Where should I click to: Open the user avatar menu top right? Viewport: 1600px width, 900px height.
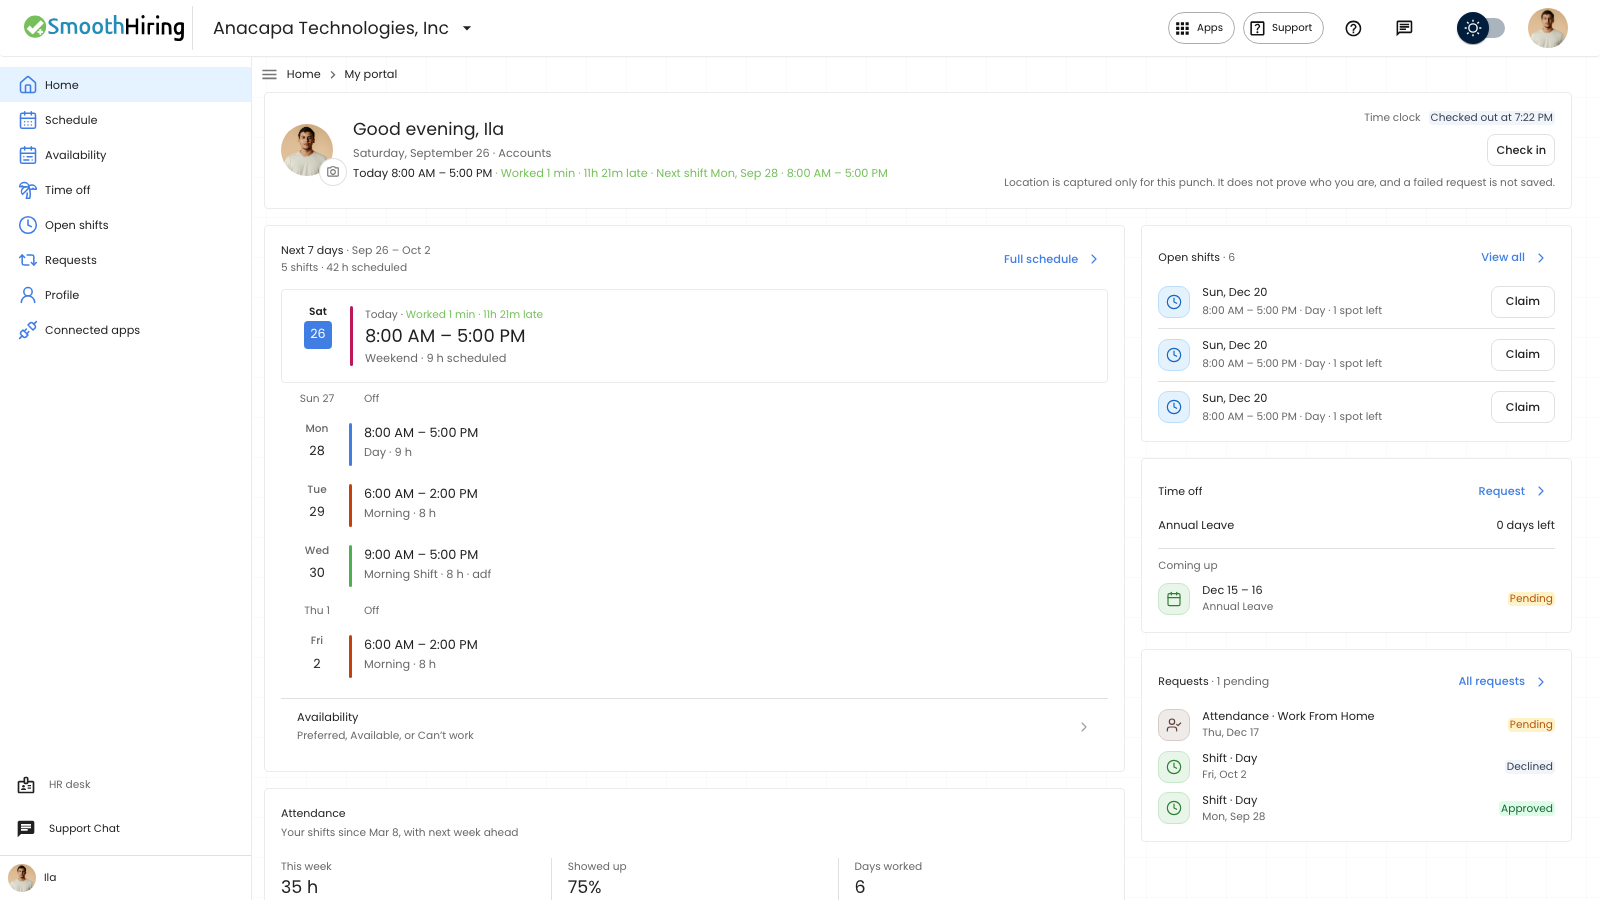point(1547,28)
